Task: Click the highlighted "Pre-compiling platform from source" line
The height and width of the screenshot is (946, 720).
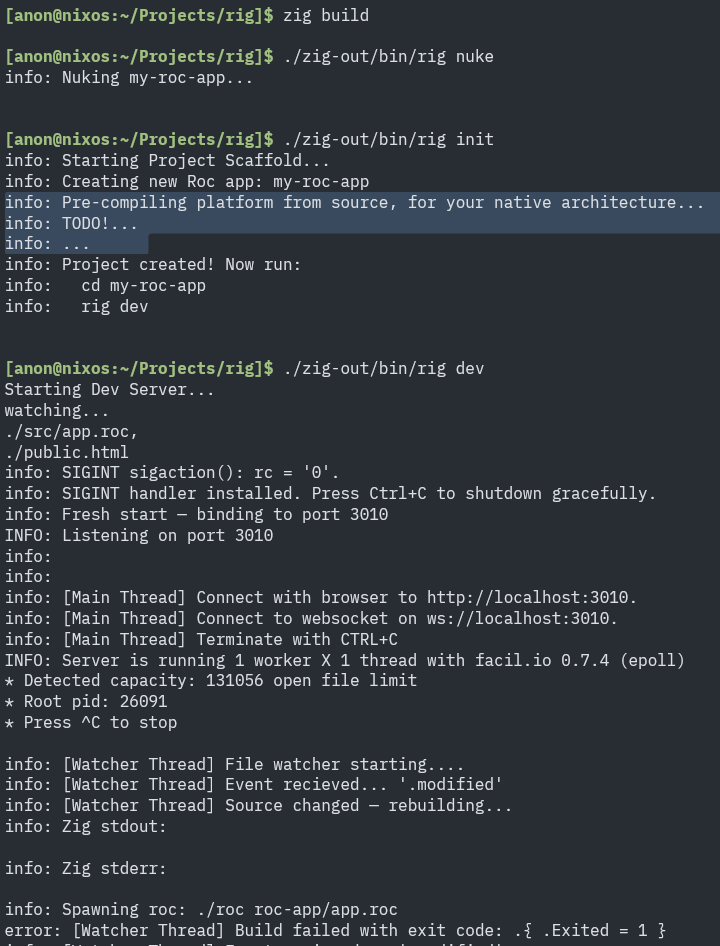Action: tap(355, 203)
